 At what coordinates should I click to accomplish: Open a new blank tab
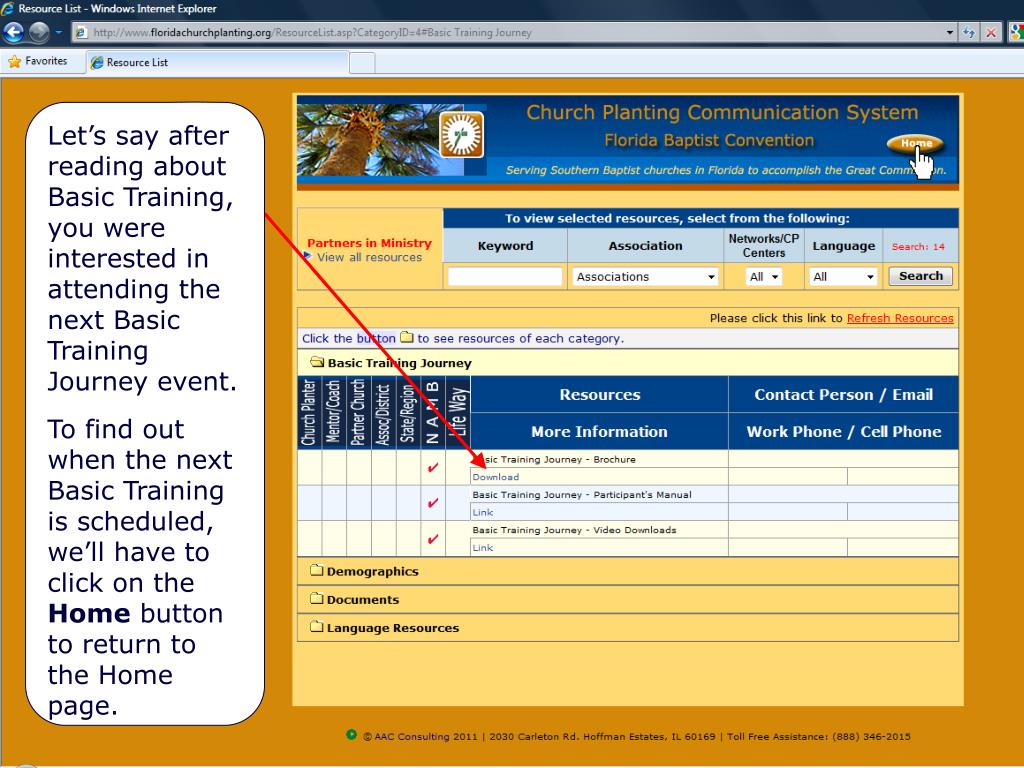[x=362, y=63]
